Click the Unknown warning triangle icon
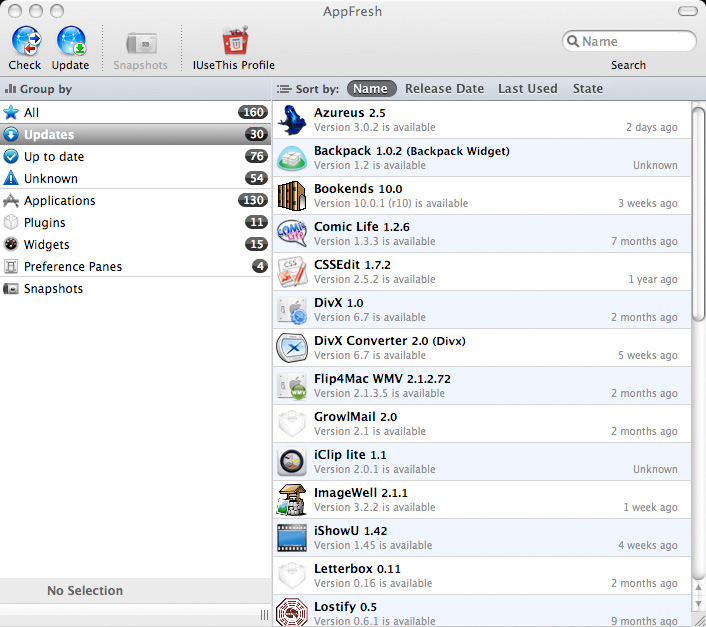This screenshot has width=706, height=627. click(x=11, y=178)
